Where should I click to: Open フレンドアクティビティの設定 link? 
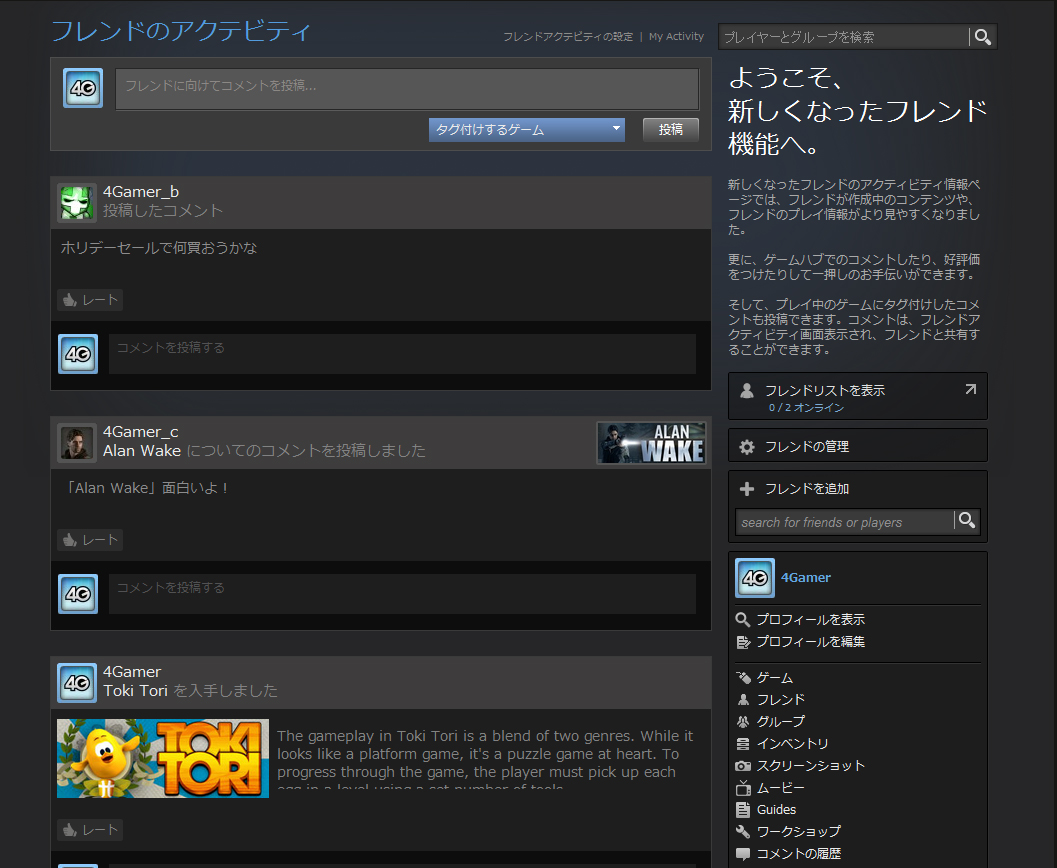point(567,37)
